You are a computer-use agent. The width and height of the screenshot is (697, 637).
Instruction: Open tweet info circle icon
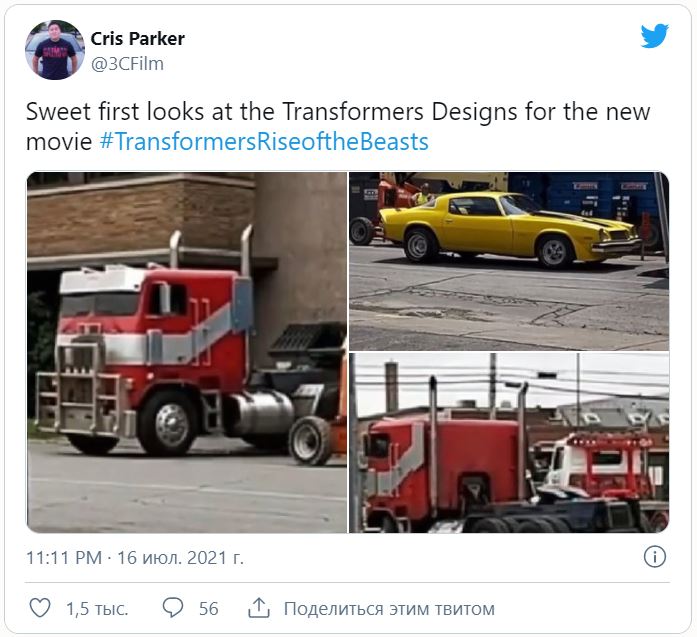coord(654,557)
